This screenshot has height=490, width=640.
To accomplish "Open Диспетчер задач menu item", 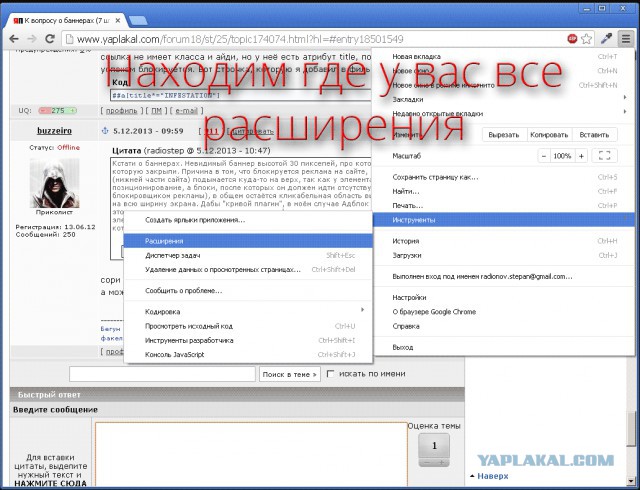I will 248,255.
